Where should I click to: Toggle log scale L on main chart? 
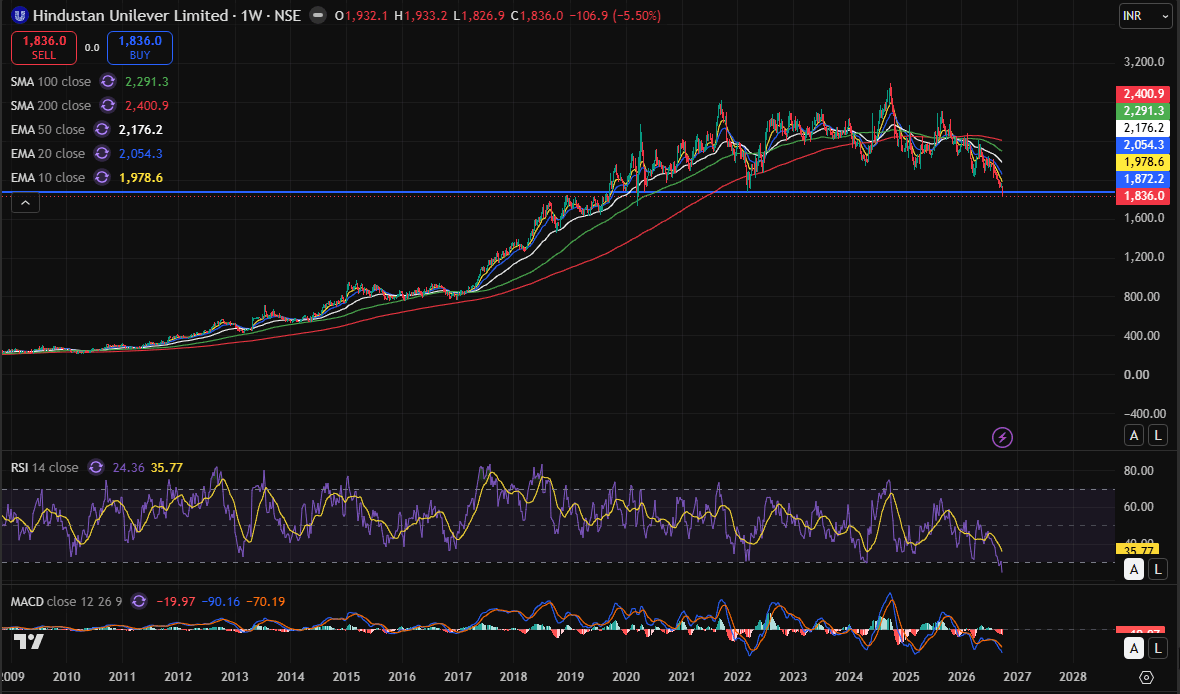click(x=1157, y=435)
